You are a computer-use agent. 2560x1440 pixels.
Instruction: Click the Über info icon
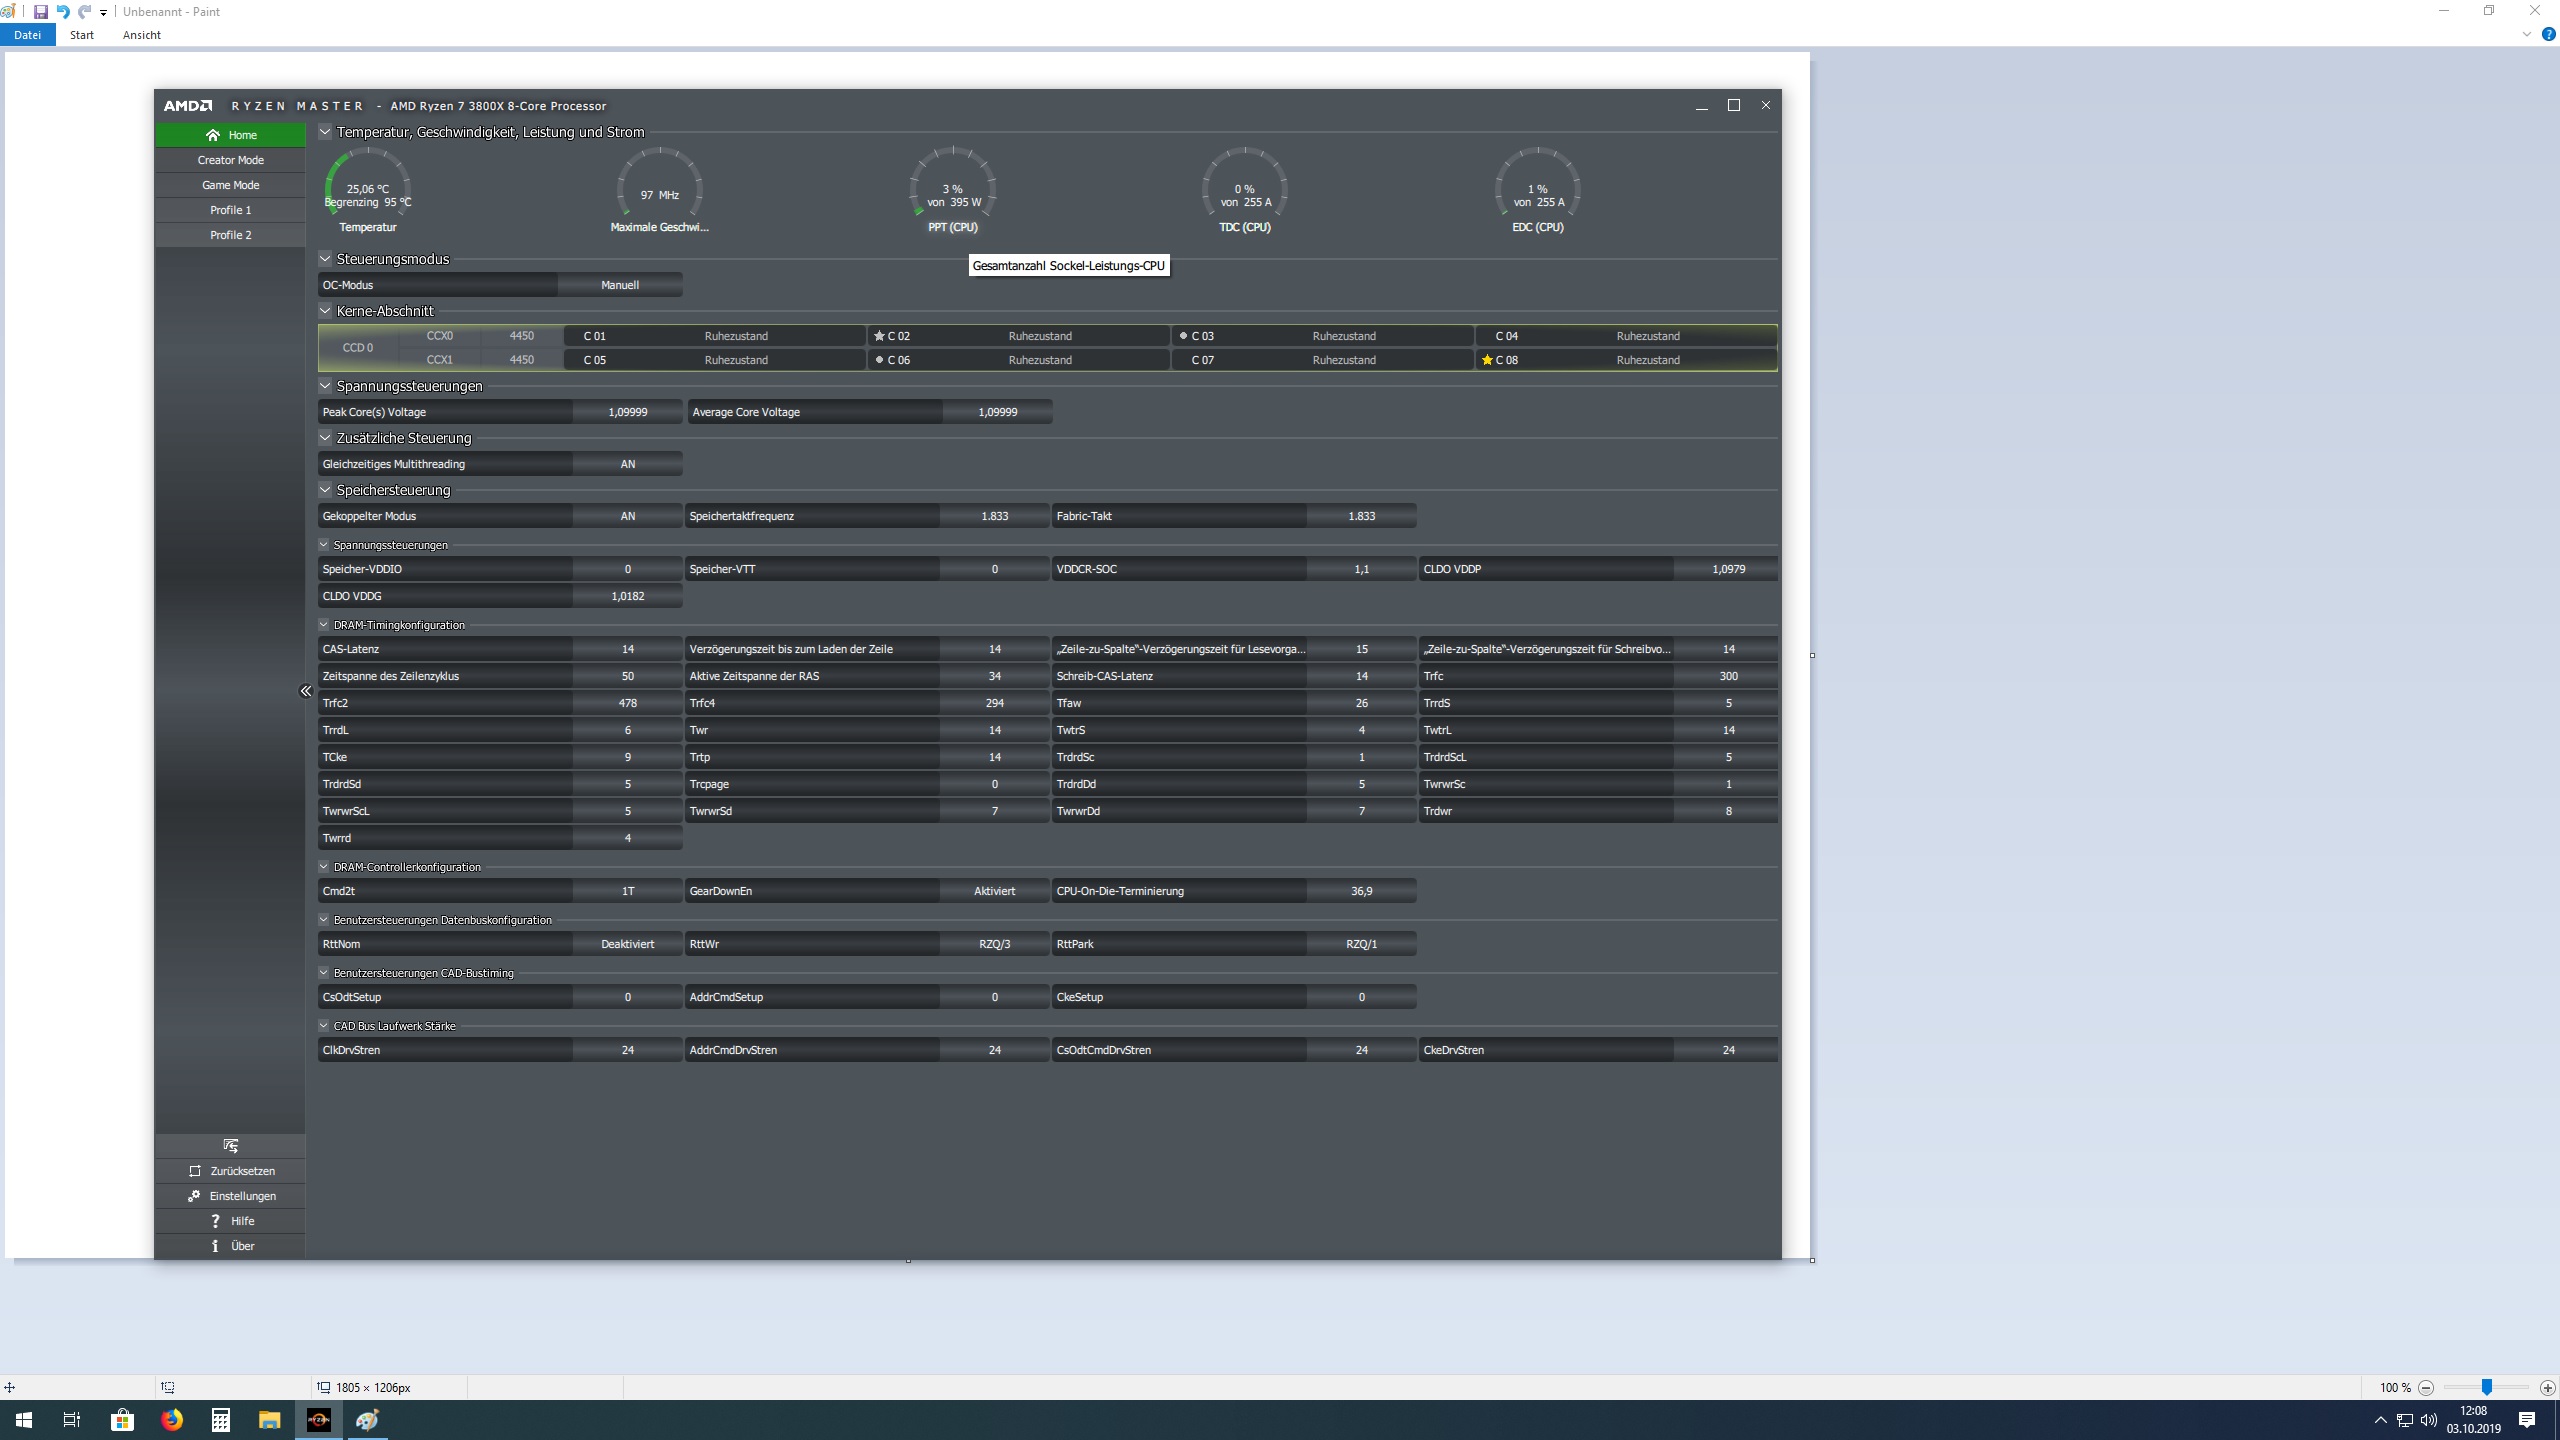[x=215, y=1246]
